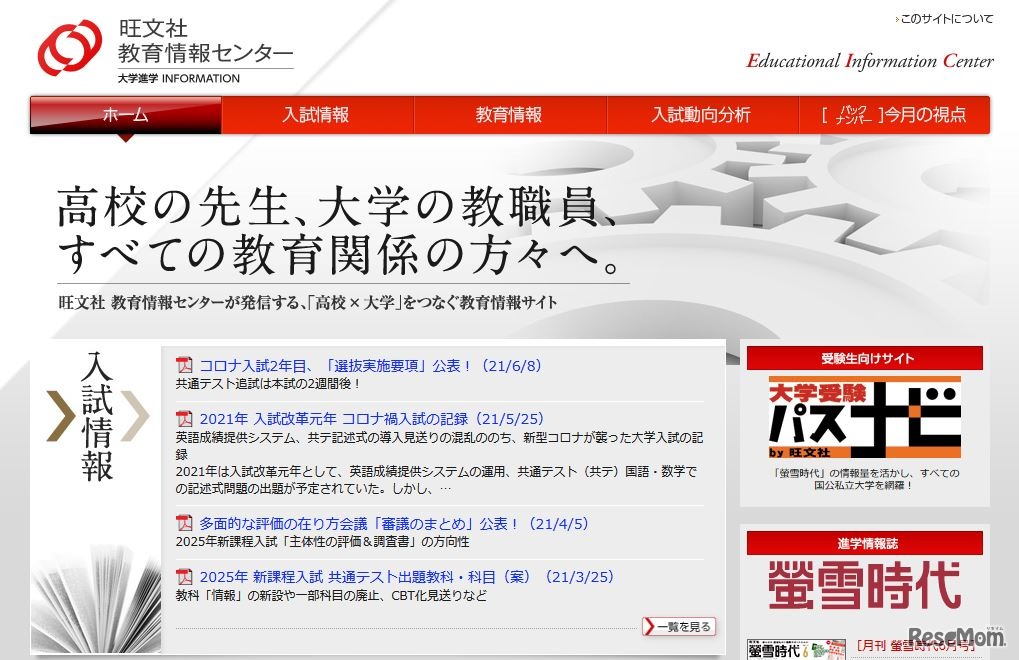Open the 螢雪時代 magazine banner
Viewport: 1019px width, 660px height.
tap(864, 585)
